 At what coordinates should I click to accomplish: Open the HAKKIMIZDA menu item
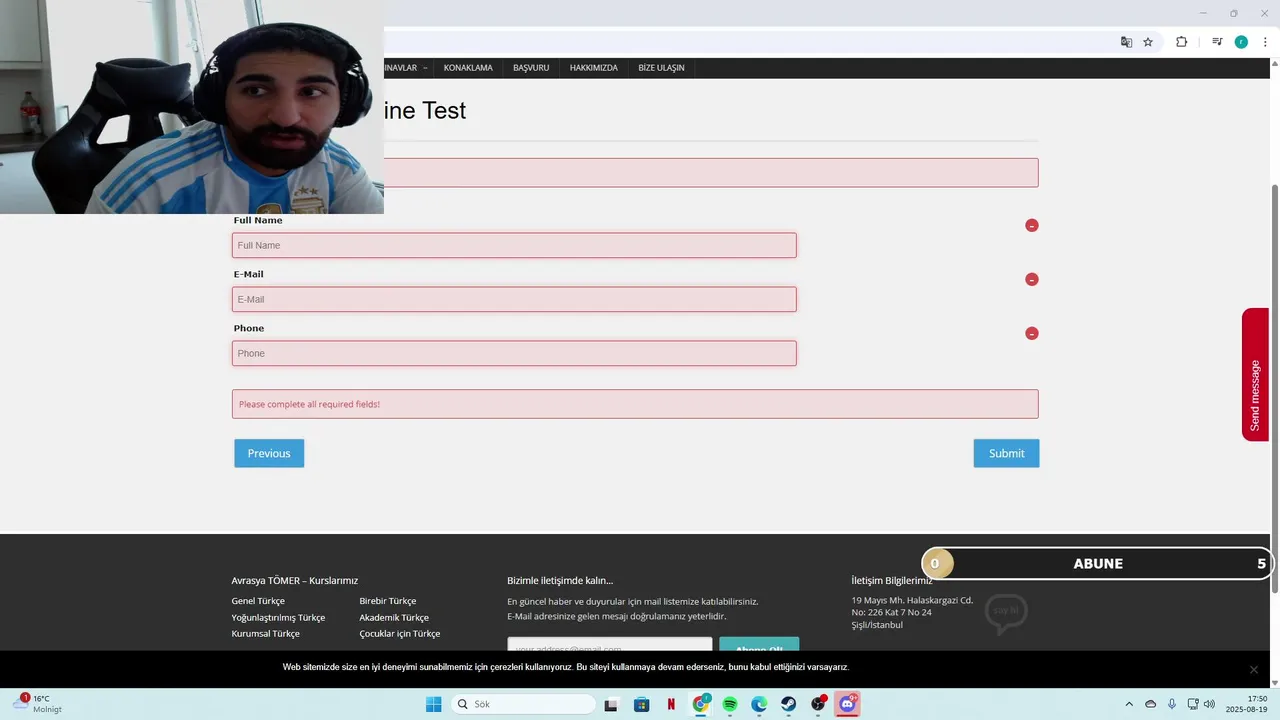(594, 68)
